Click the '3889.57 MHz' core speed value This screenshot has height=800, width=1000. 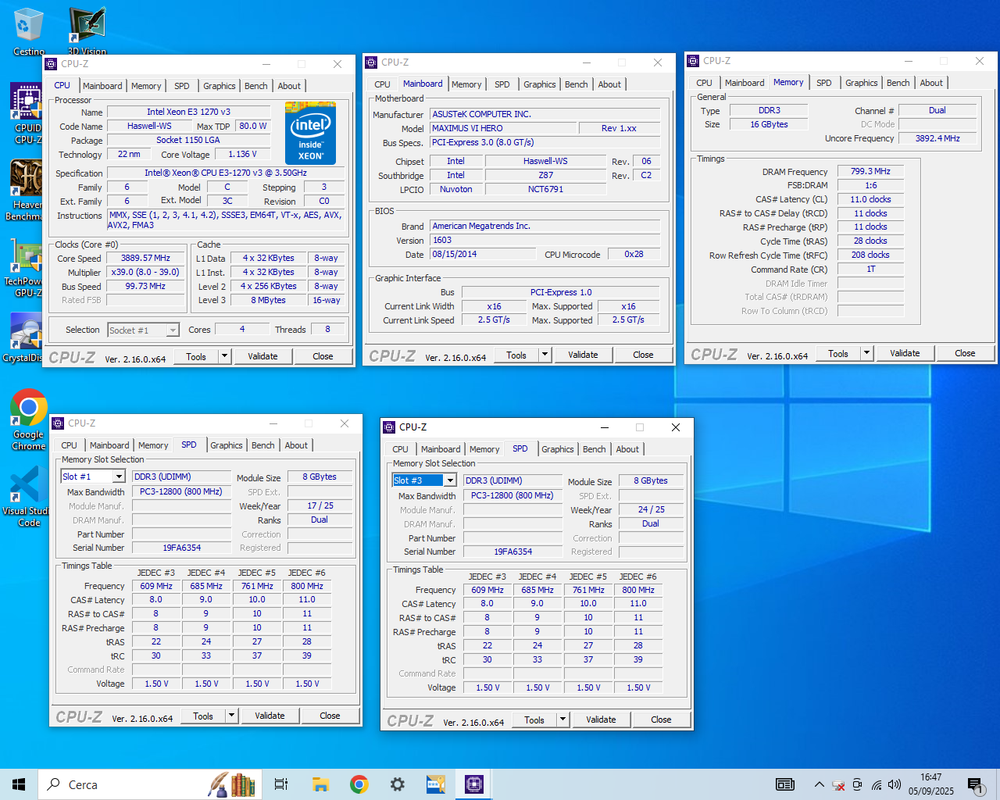[x=145, y=258]
